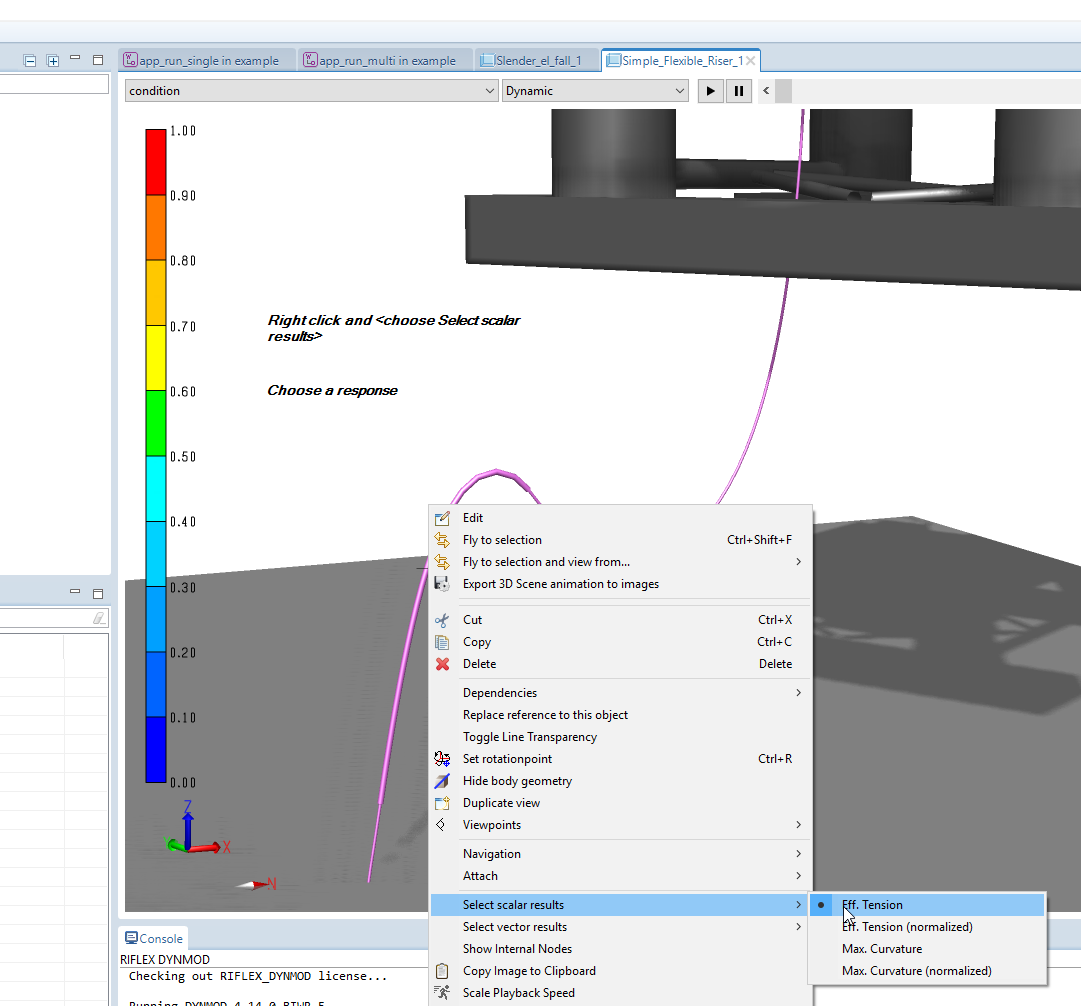
Task: Click the Edit icon in context menu
Action: (x=442, y=518)
